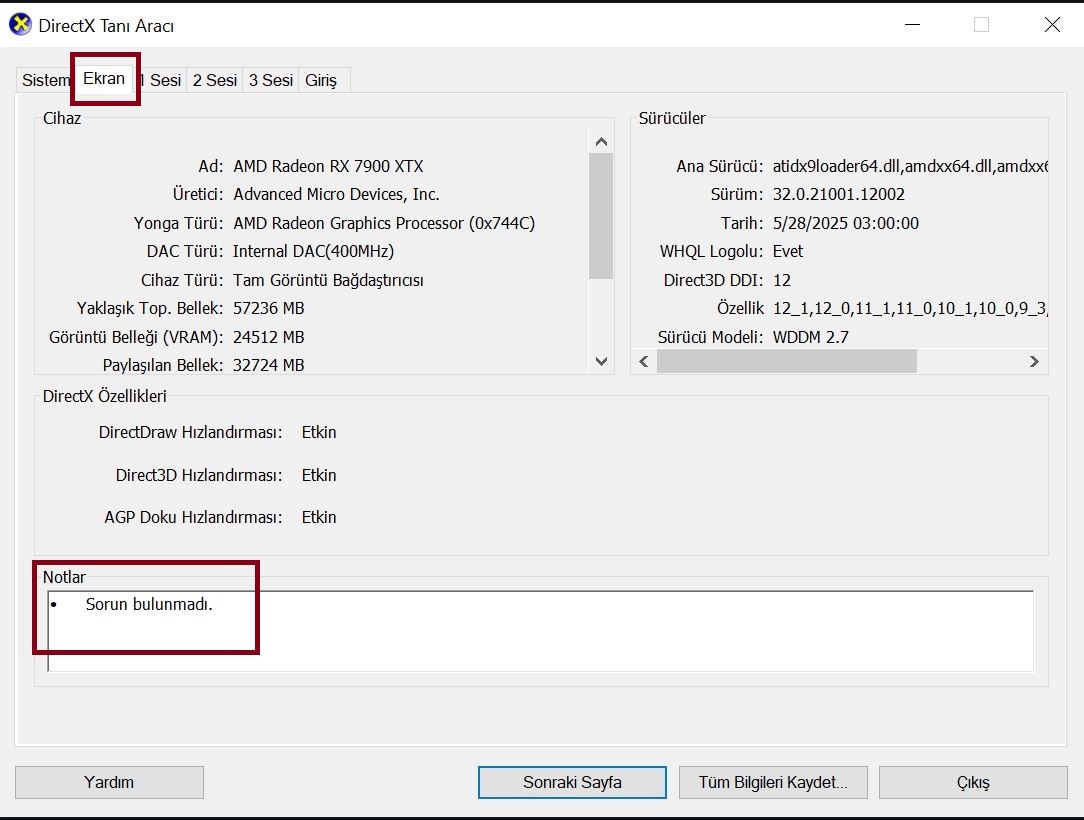Click the Direct3D DDI value '12'
The width and height of the screenshot is (1084, 820).
[782, 280]
